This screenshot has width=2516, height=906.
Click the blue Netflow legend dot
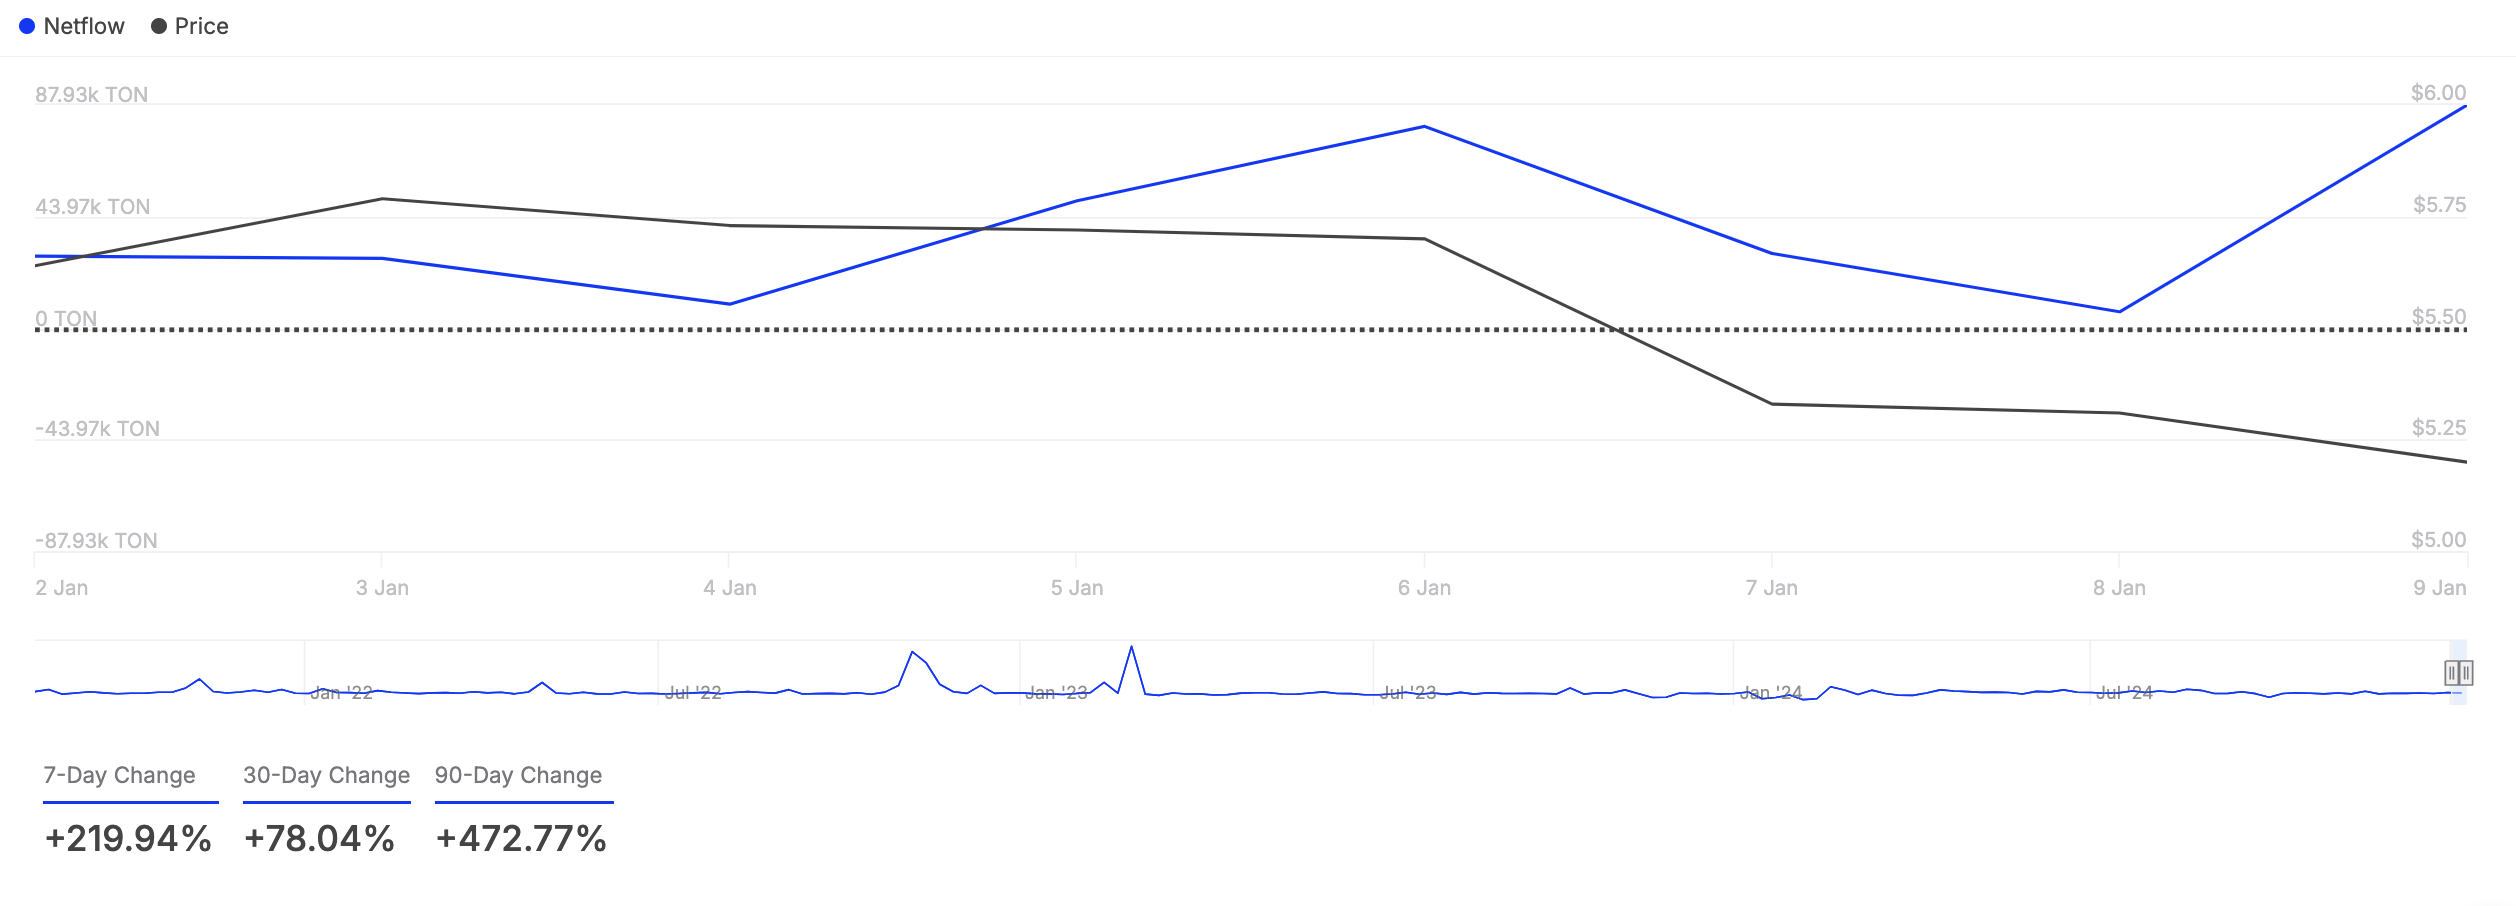coord(27,26)
